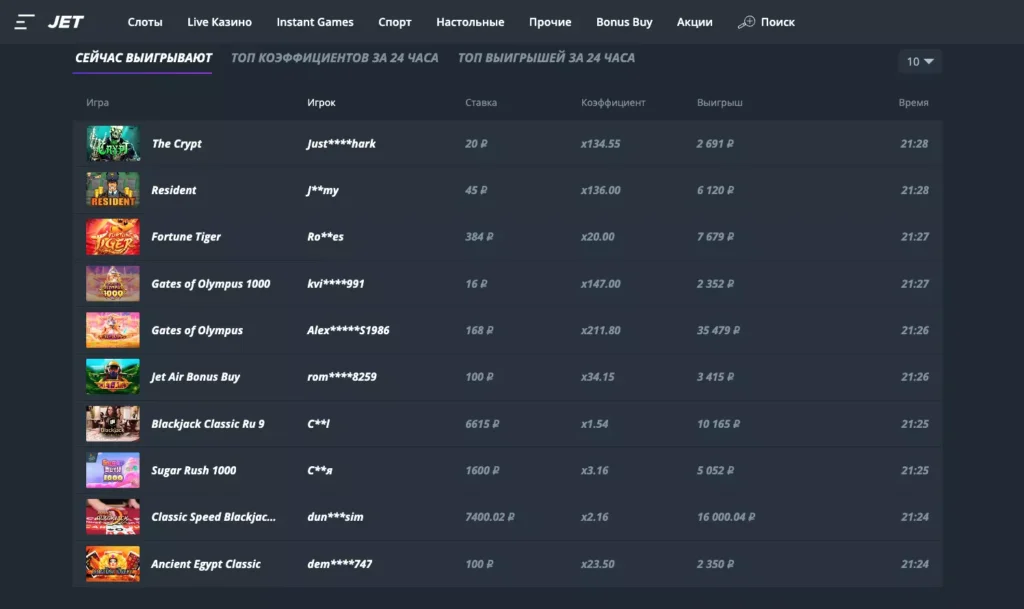The height and width of the screenshot is (609, 1024).
Task: Open the Resident slot thumbnail
Action: (112, 190)
